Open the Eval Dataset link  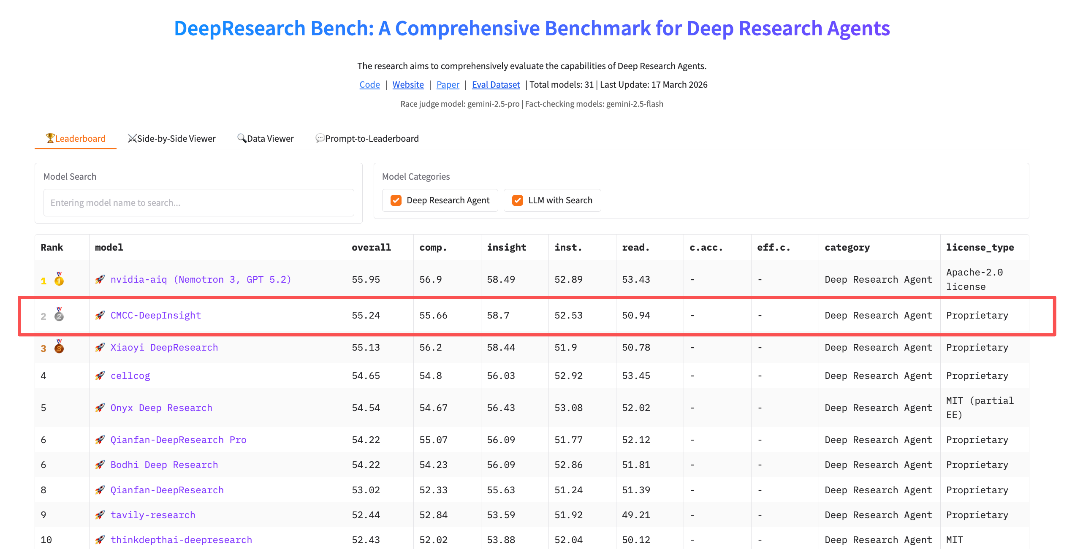496,85
